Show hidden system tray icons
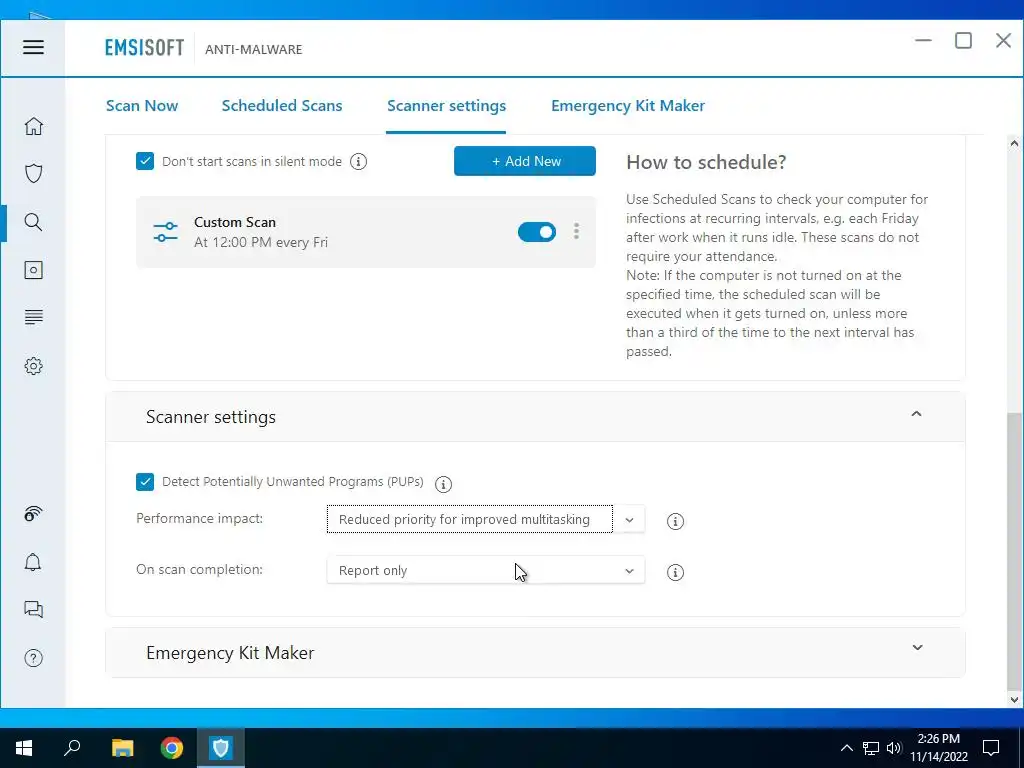 (846, 748)
